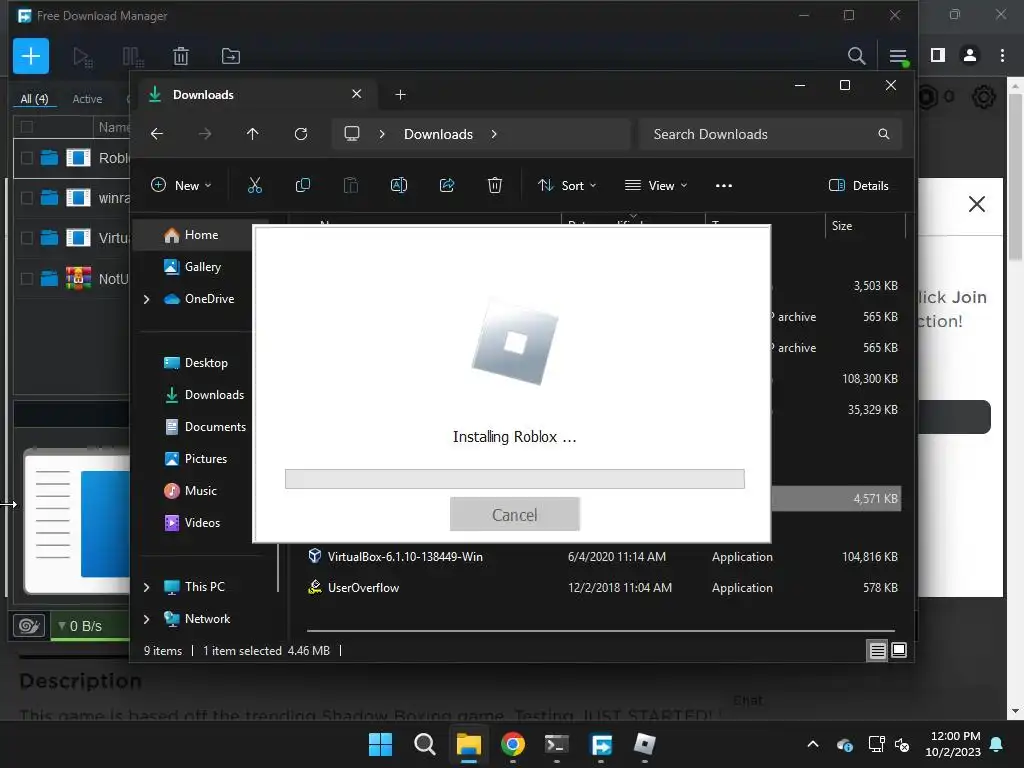Open a new File Explorer tab
Viewport: 1024px width, 768px height.
pos(400,95)
